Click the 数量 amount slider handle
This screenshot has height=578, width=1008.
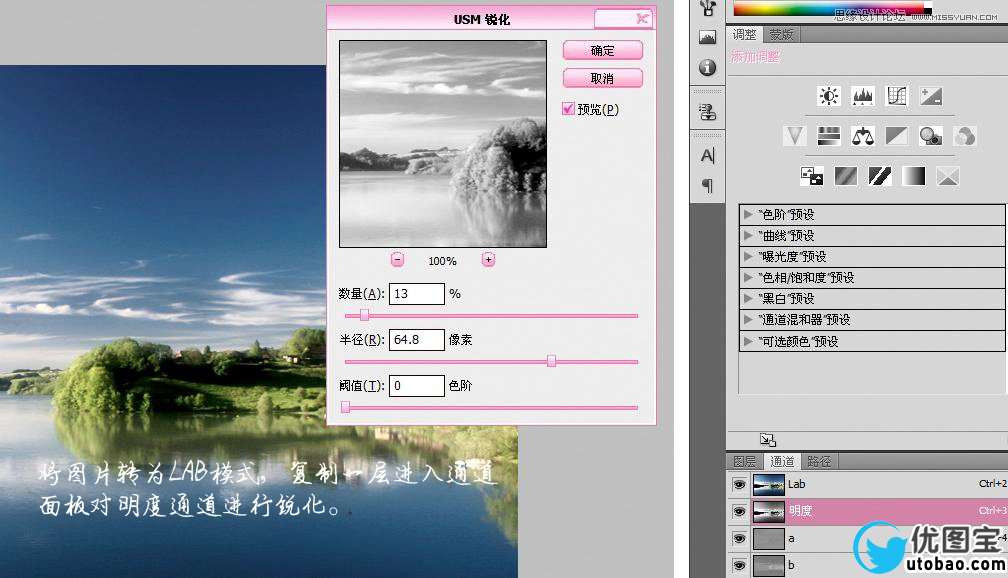(x=364, y=315)
